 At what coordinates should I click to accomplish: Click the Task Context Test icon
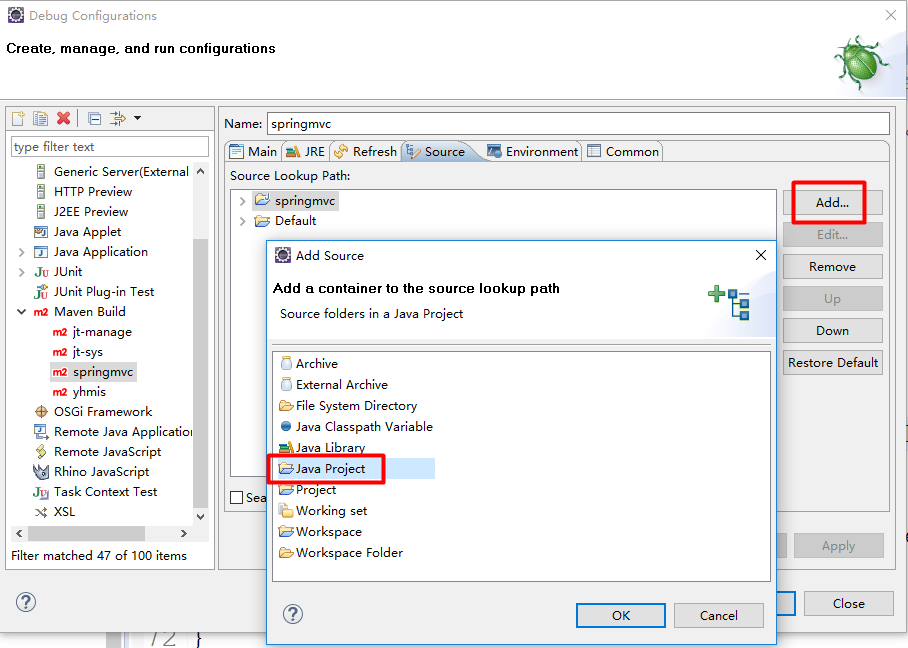pyautogui.click(x=41, y=492)
